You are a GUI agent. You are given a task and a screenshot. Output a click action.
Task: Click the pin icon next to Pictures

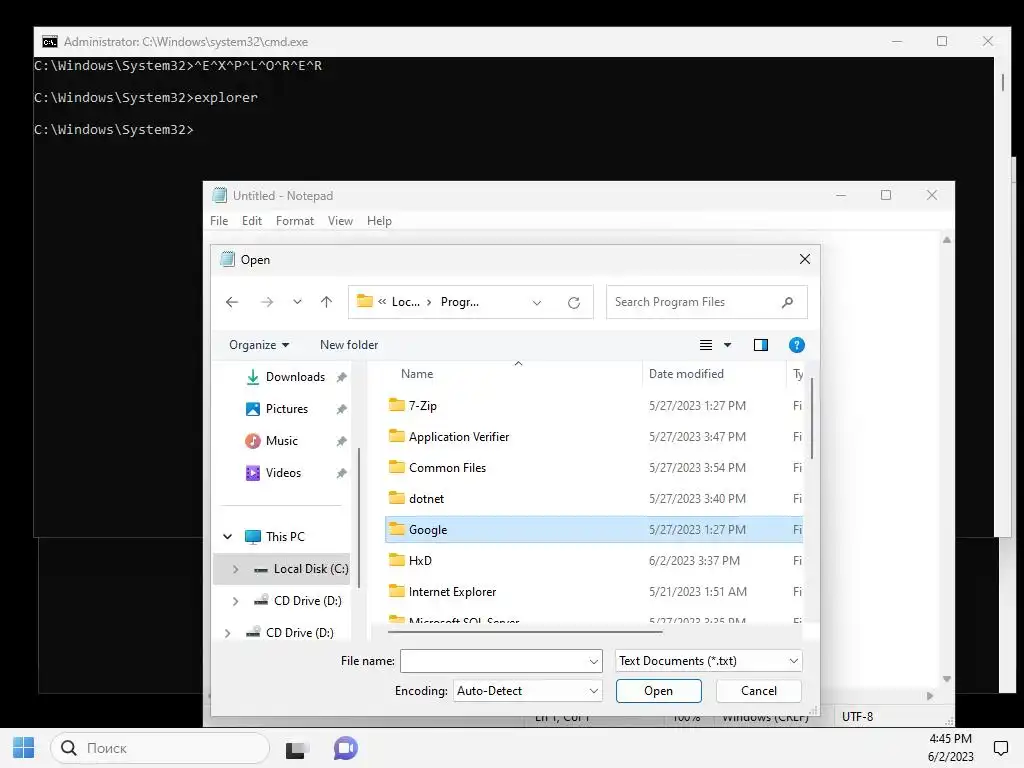[x=341, y=409]
